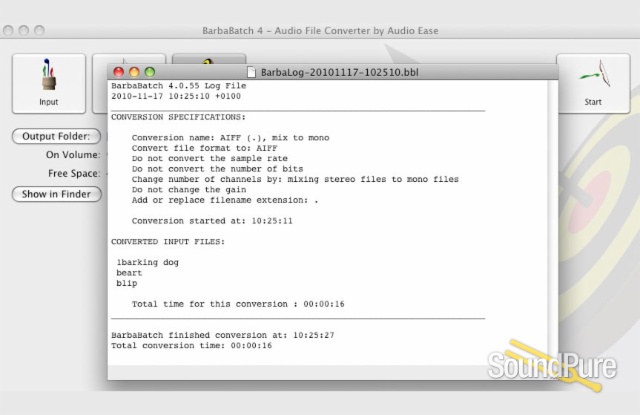Click the BarbaBatch 4 main window title bar
The width and height of the screenshot is (640, 415).
click(320, 31)
